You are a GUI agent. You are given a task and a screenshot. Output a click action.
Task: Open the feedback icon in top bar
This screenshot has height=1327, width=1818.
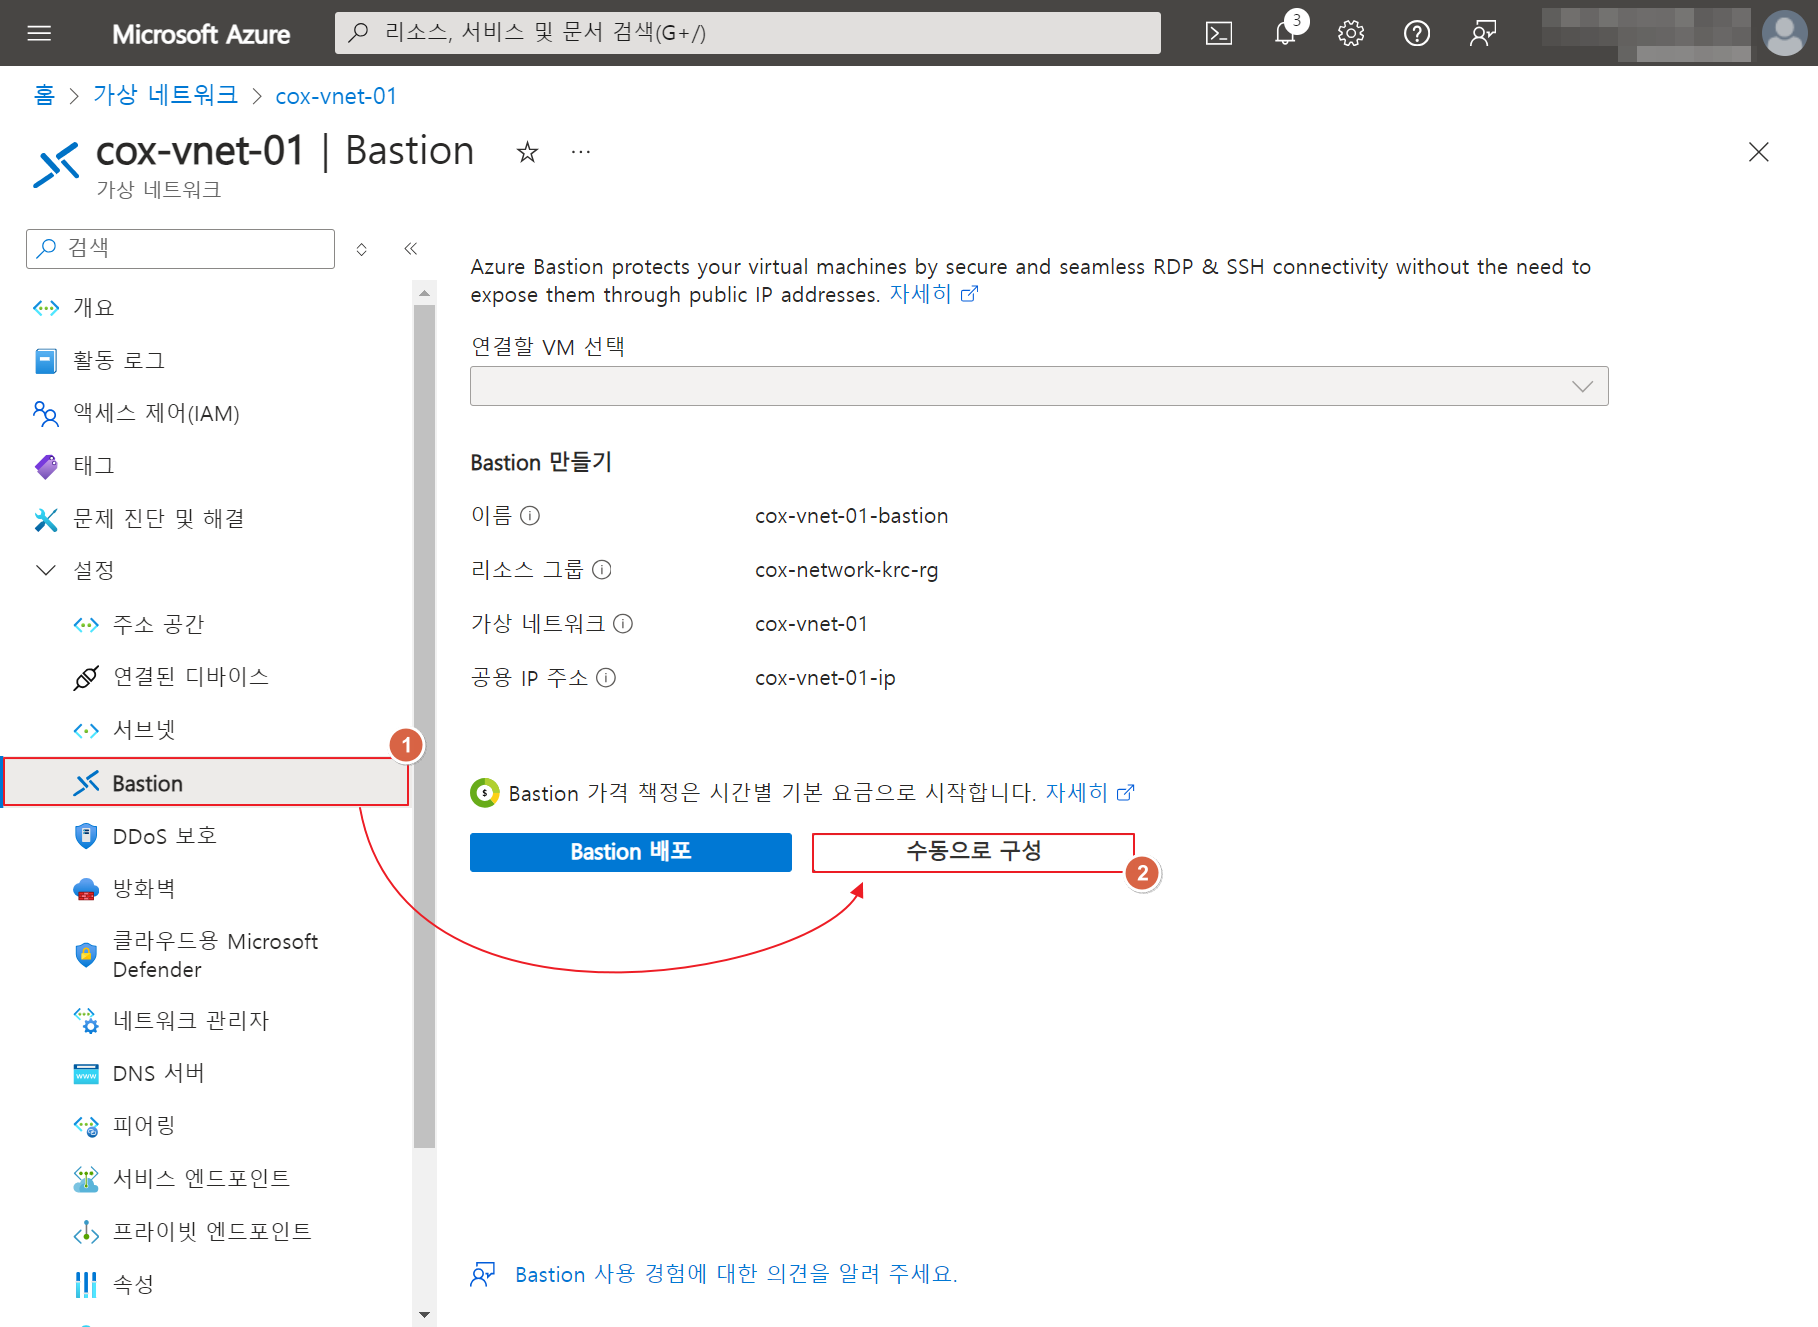1483,33
